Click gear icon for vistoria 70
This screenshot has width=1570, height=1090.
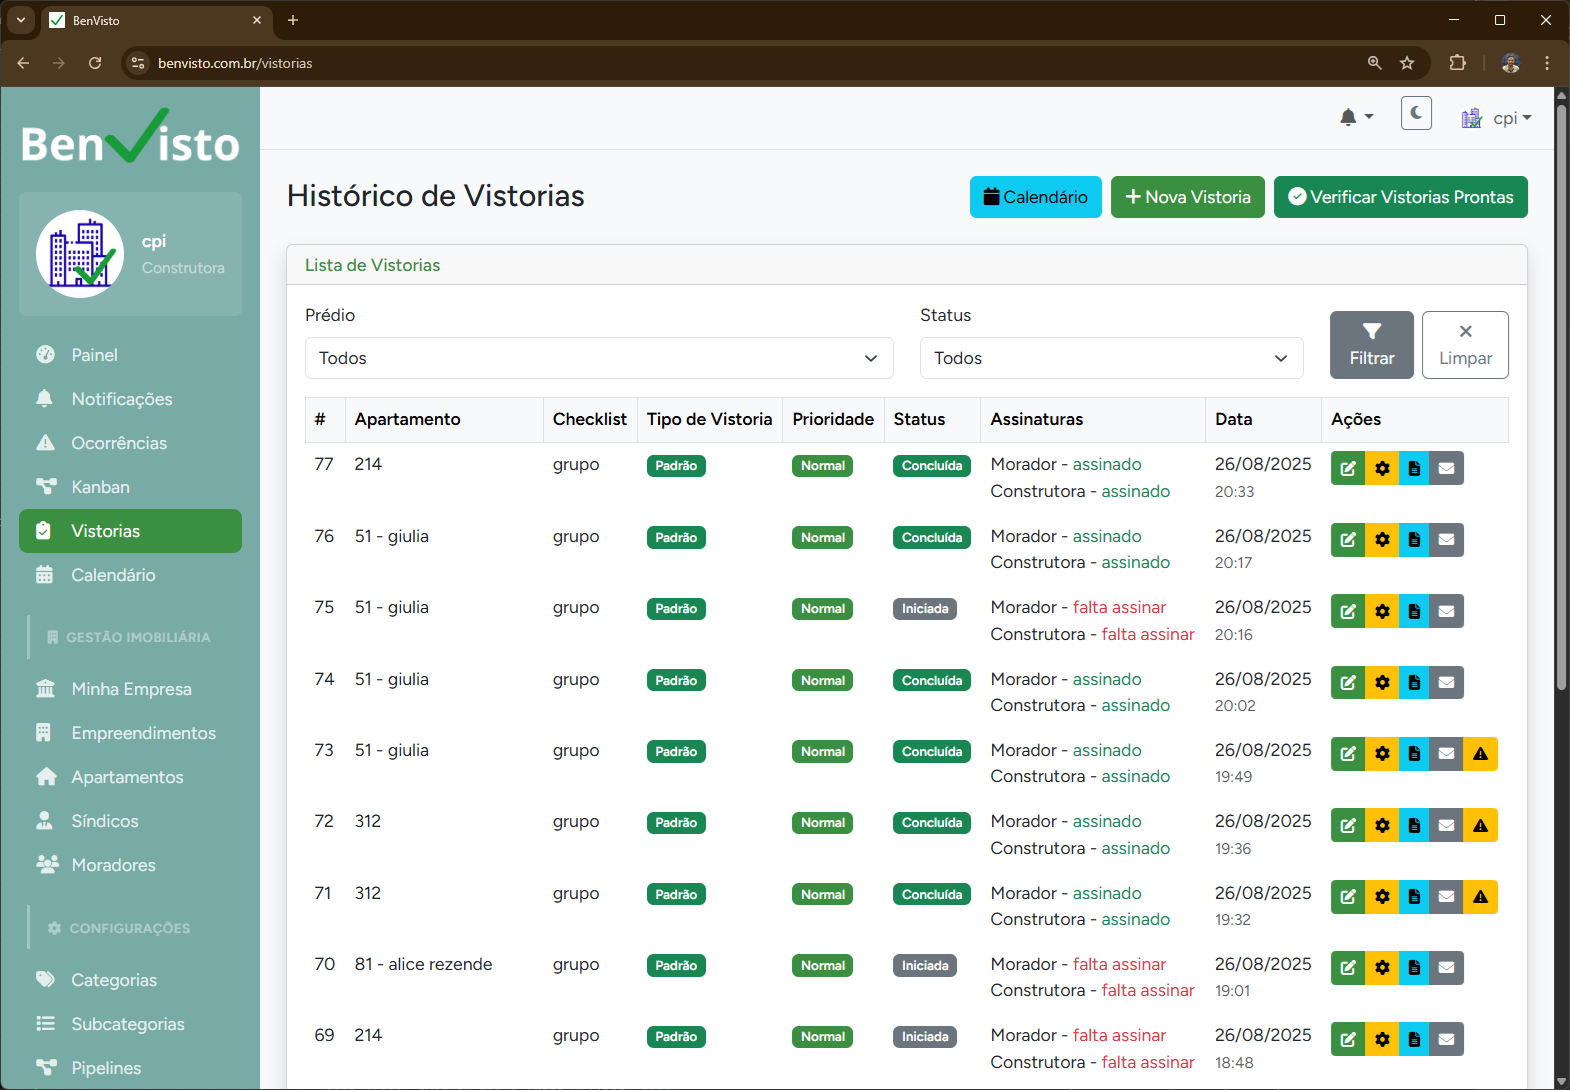pos(1382,968)
